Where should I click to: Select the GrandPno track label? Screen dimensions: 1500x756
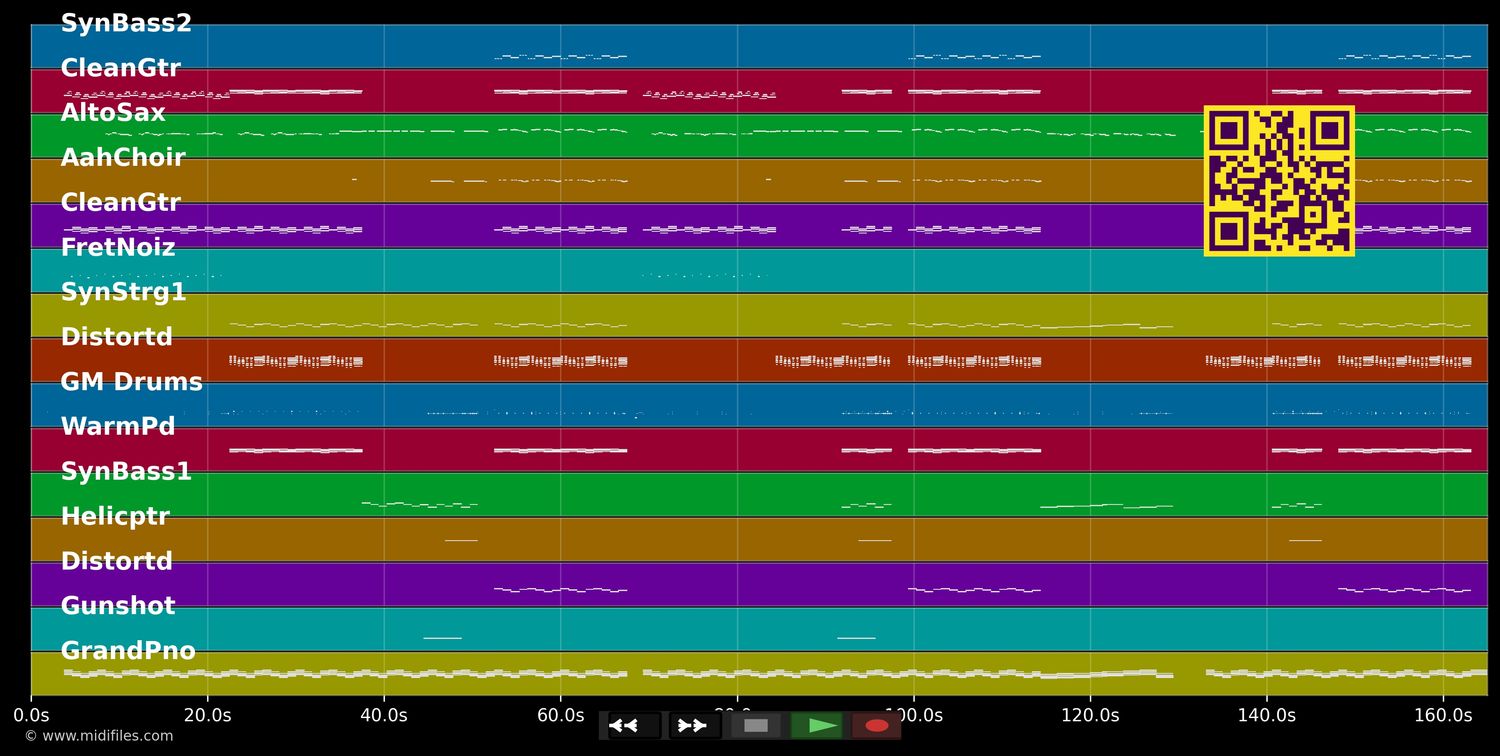128,651
